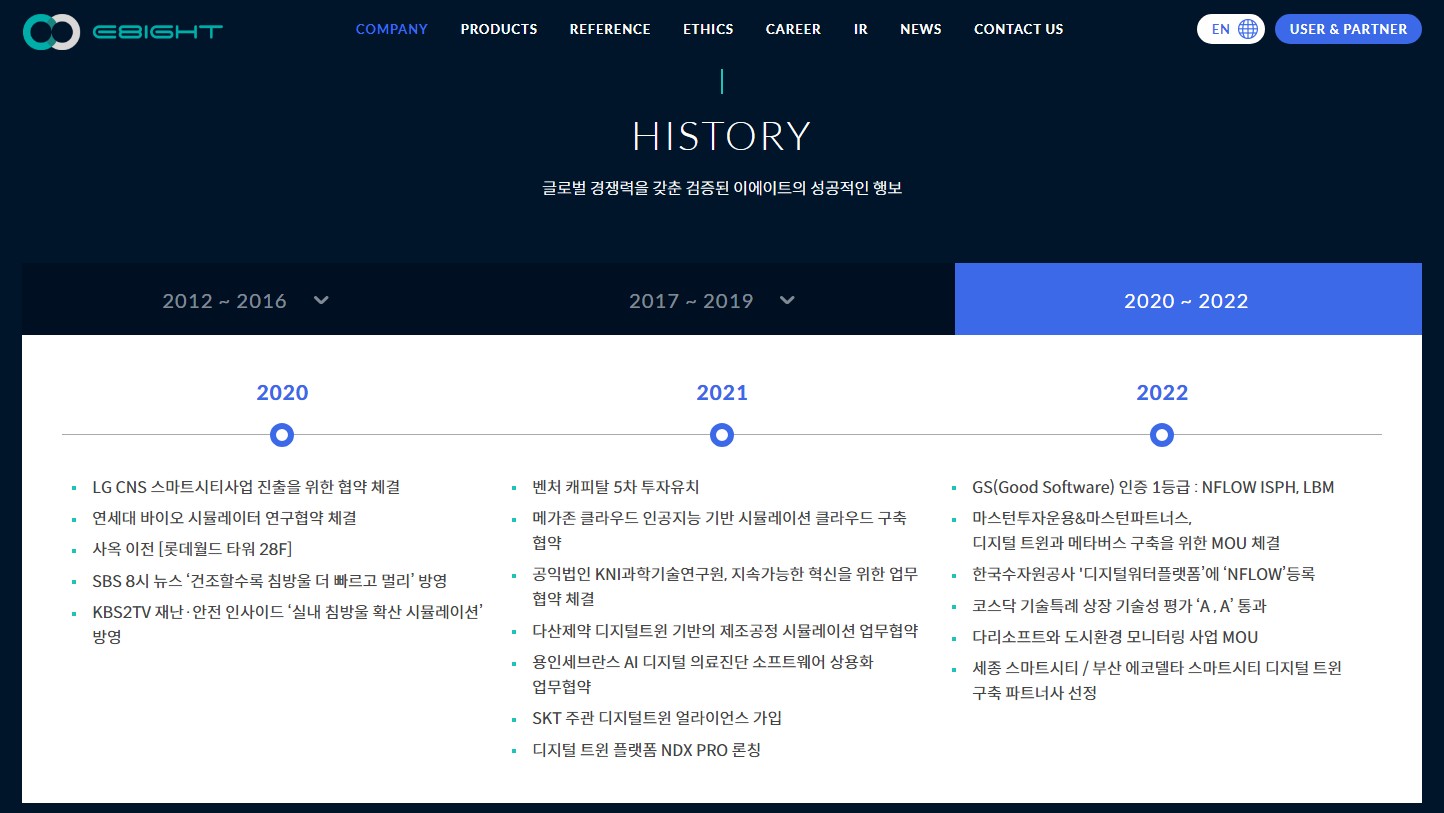1444x813 pixels.
Task: Open the IR menu item
Action: pyautogui.click(x=861, y=29)
